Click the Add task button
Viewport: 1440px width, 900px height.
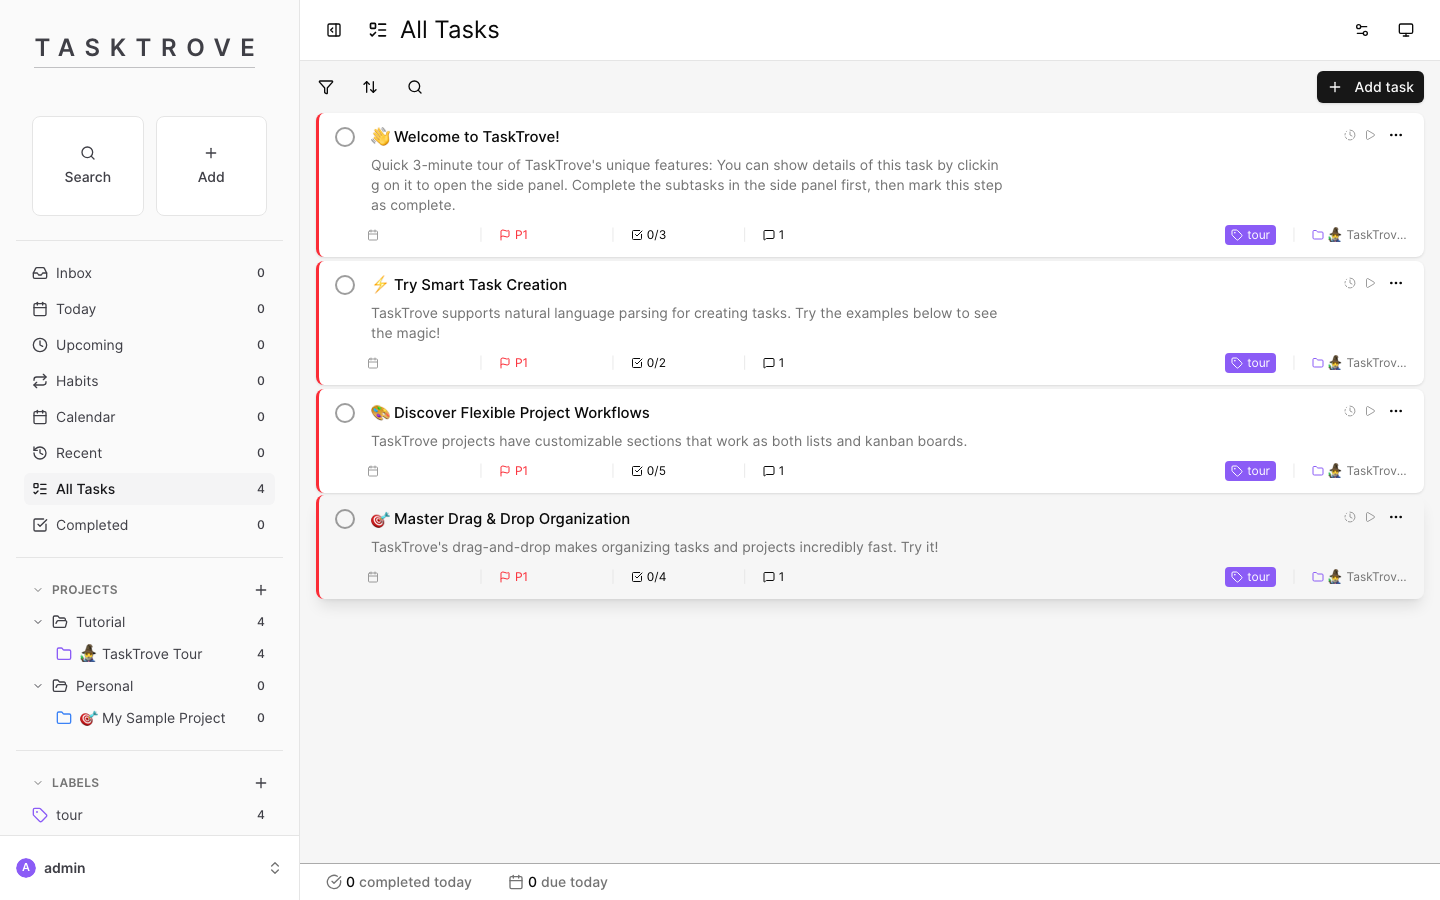1370,87
